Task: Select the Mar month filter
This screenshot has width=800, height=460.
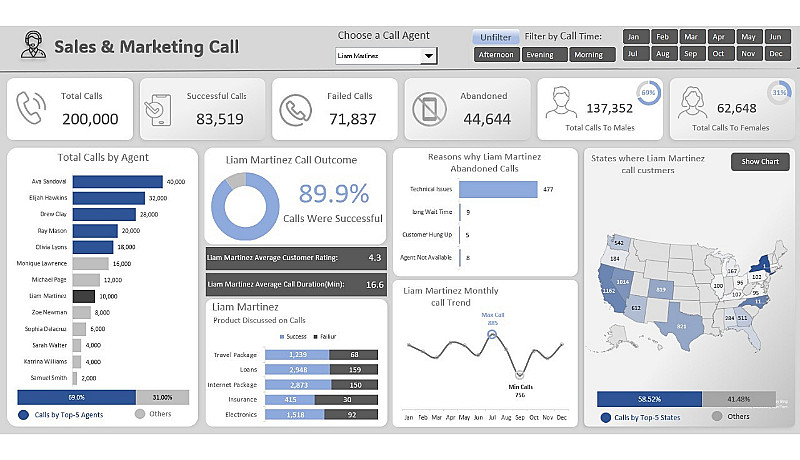Action: [692, 37]
